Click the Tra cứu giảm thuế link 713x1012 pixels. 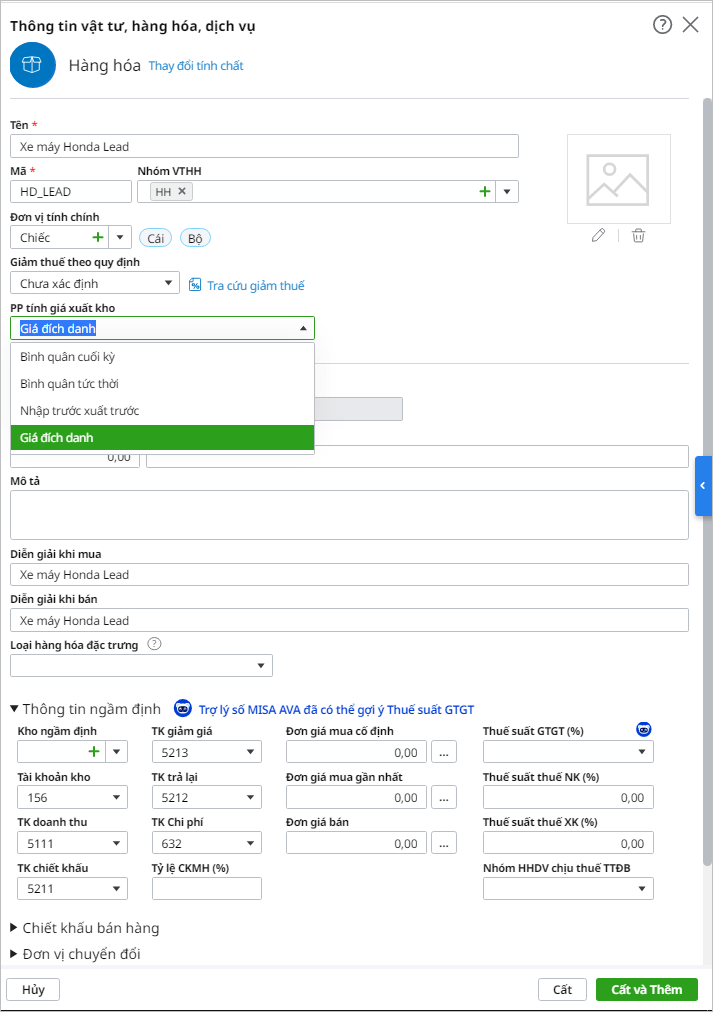[x=256, y=285]
